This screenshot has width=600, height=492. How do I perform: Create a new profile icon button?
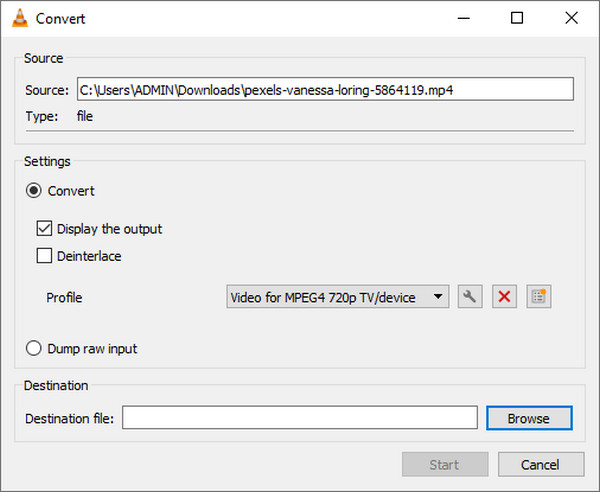[539, 297]
